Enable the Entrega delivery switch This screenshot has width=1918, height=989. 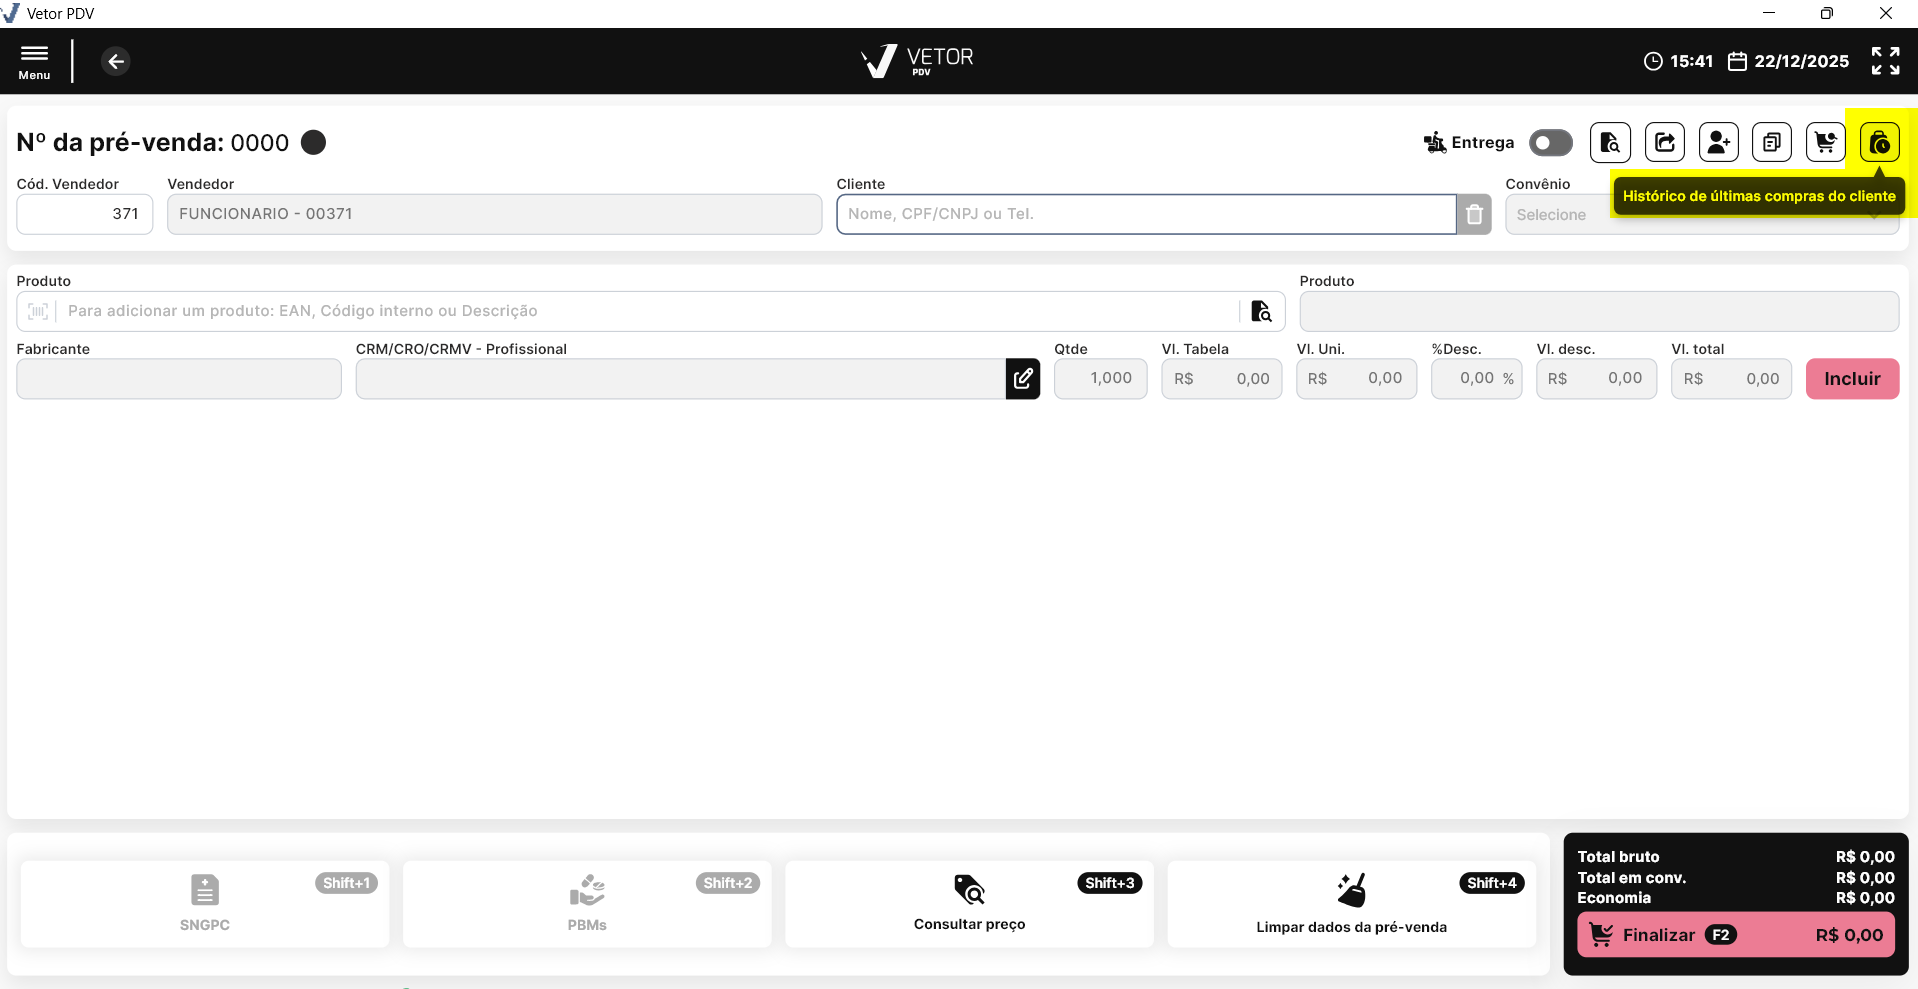point(1551,142)
